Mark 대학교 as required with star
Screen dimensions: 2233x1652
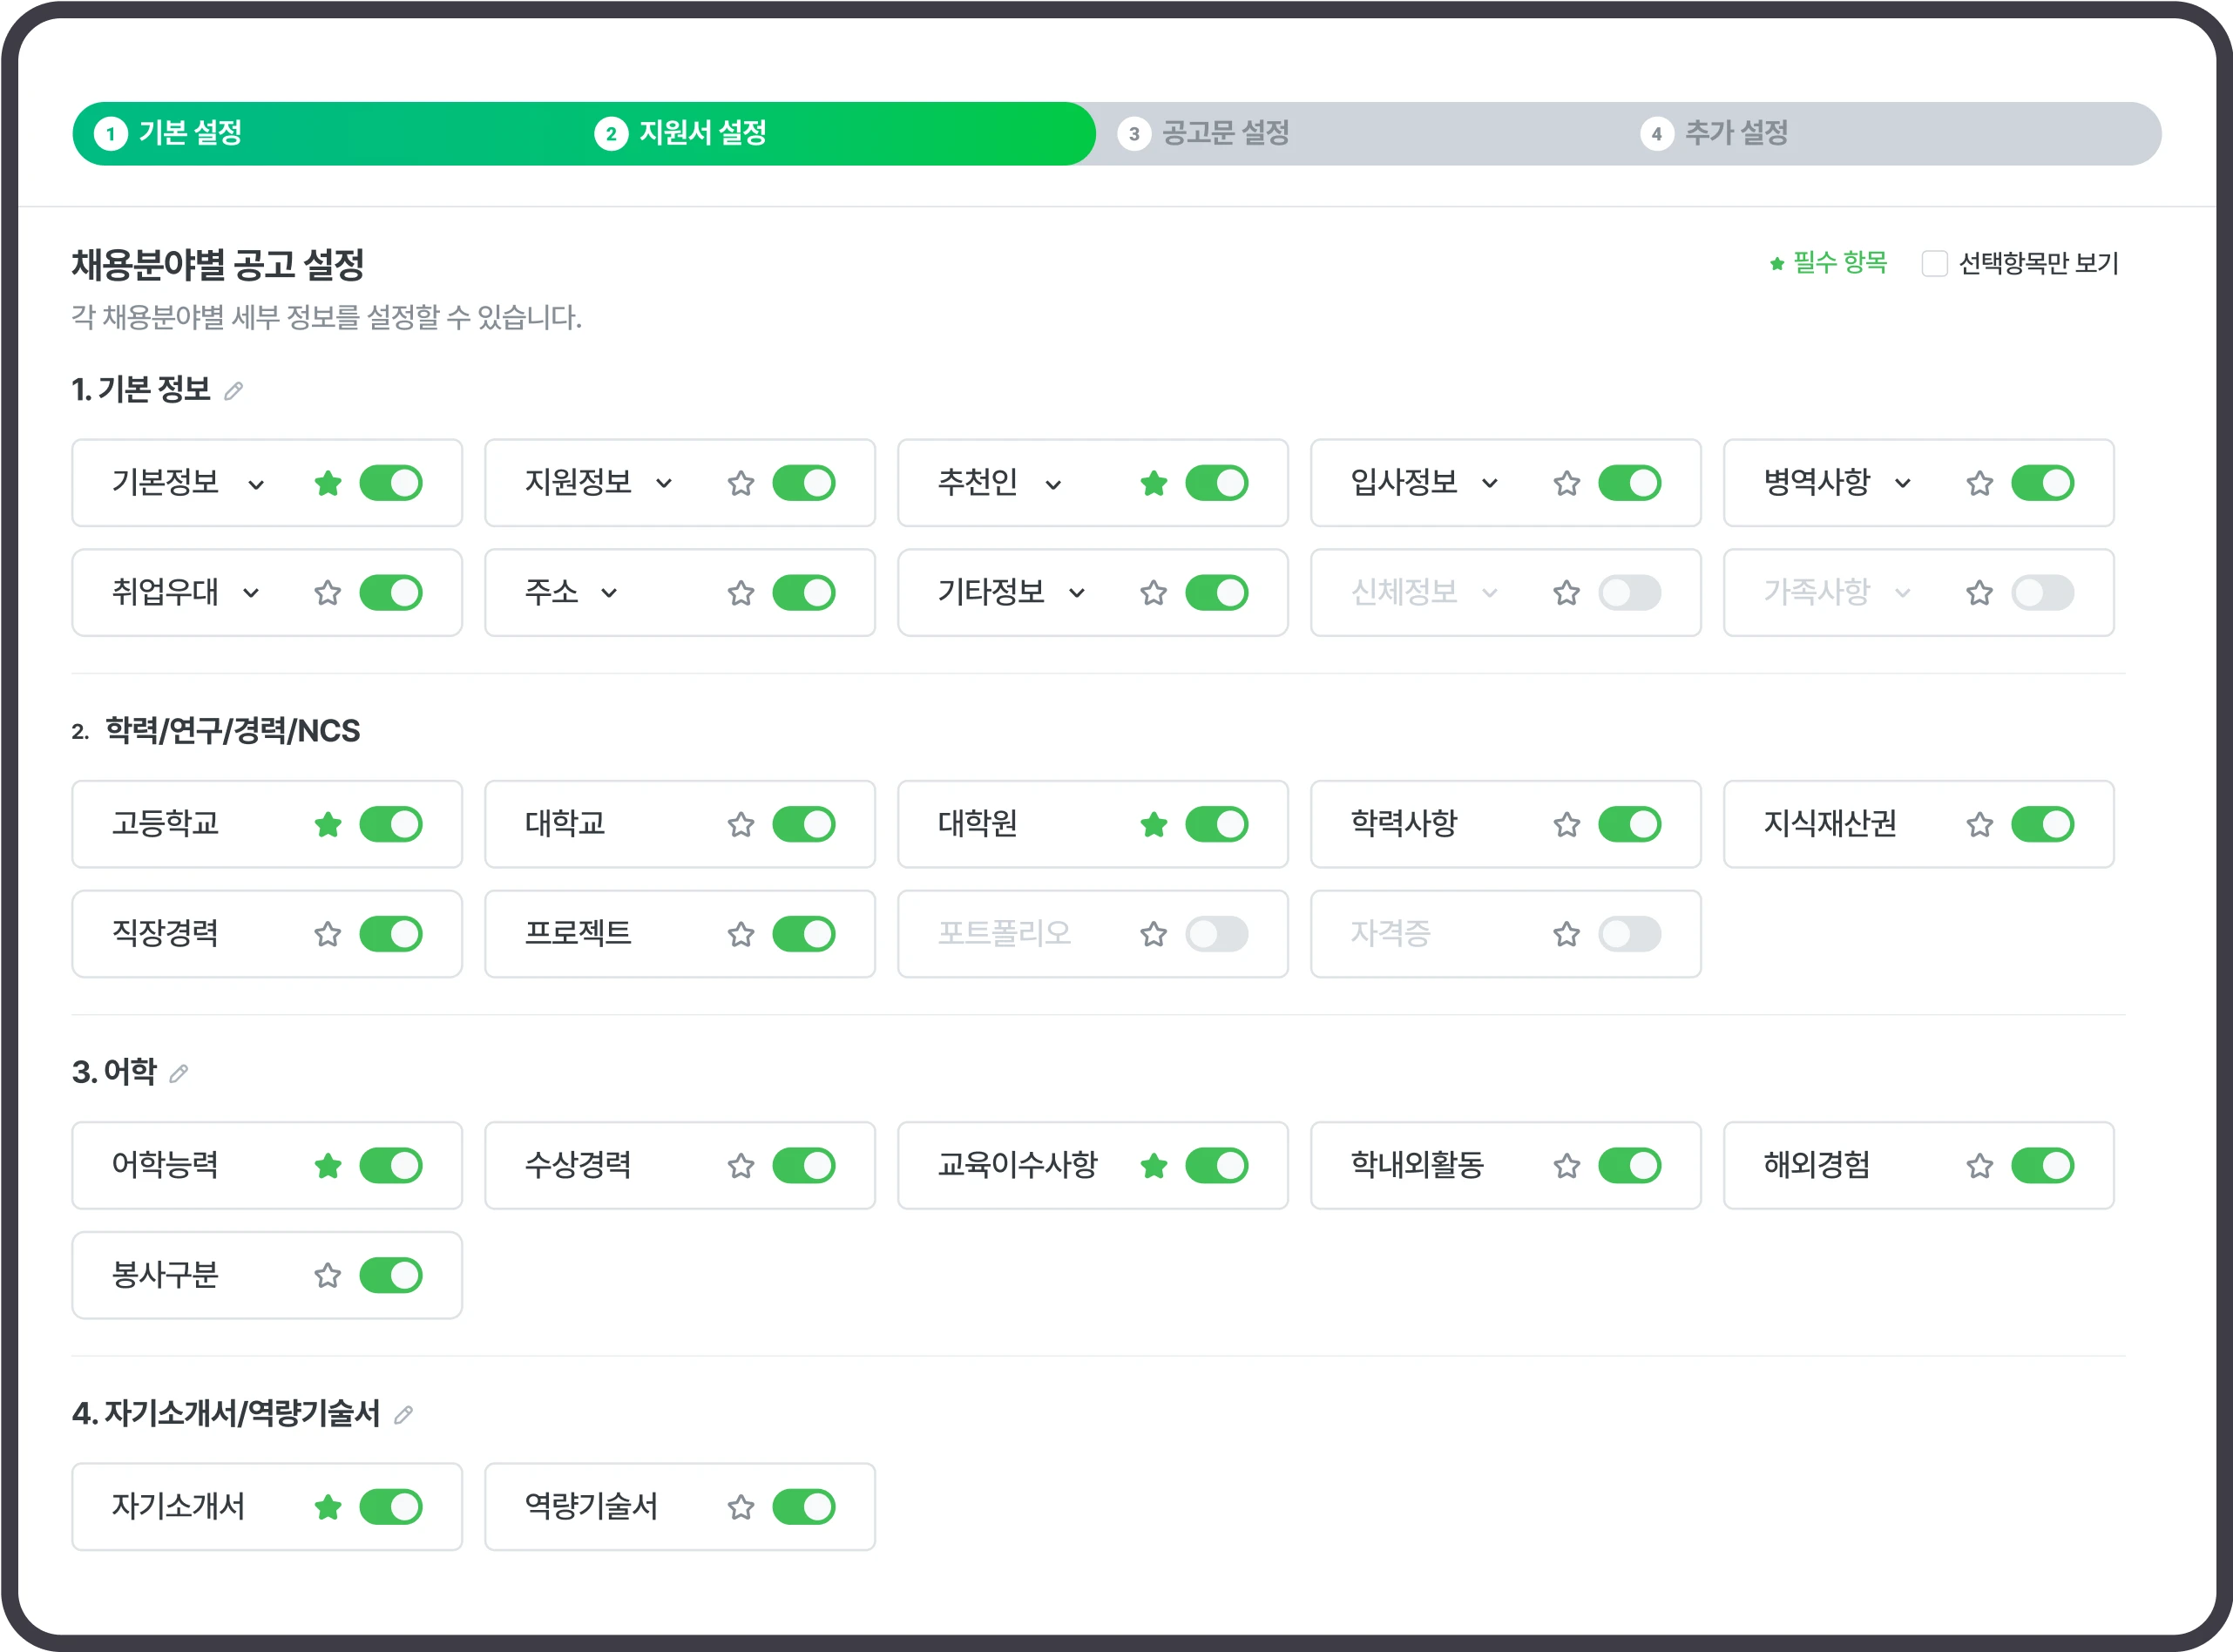coord(740,825)
